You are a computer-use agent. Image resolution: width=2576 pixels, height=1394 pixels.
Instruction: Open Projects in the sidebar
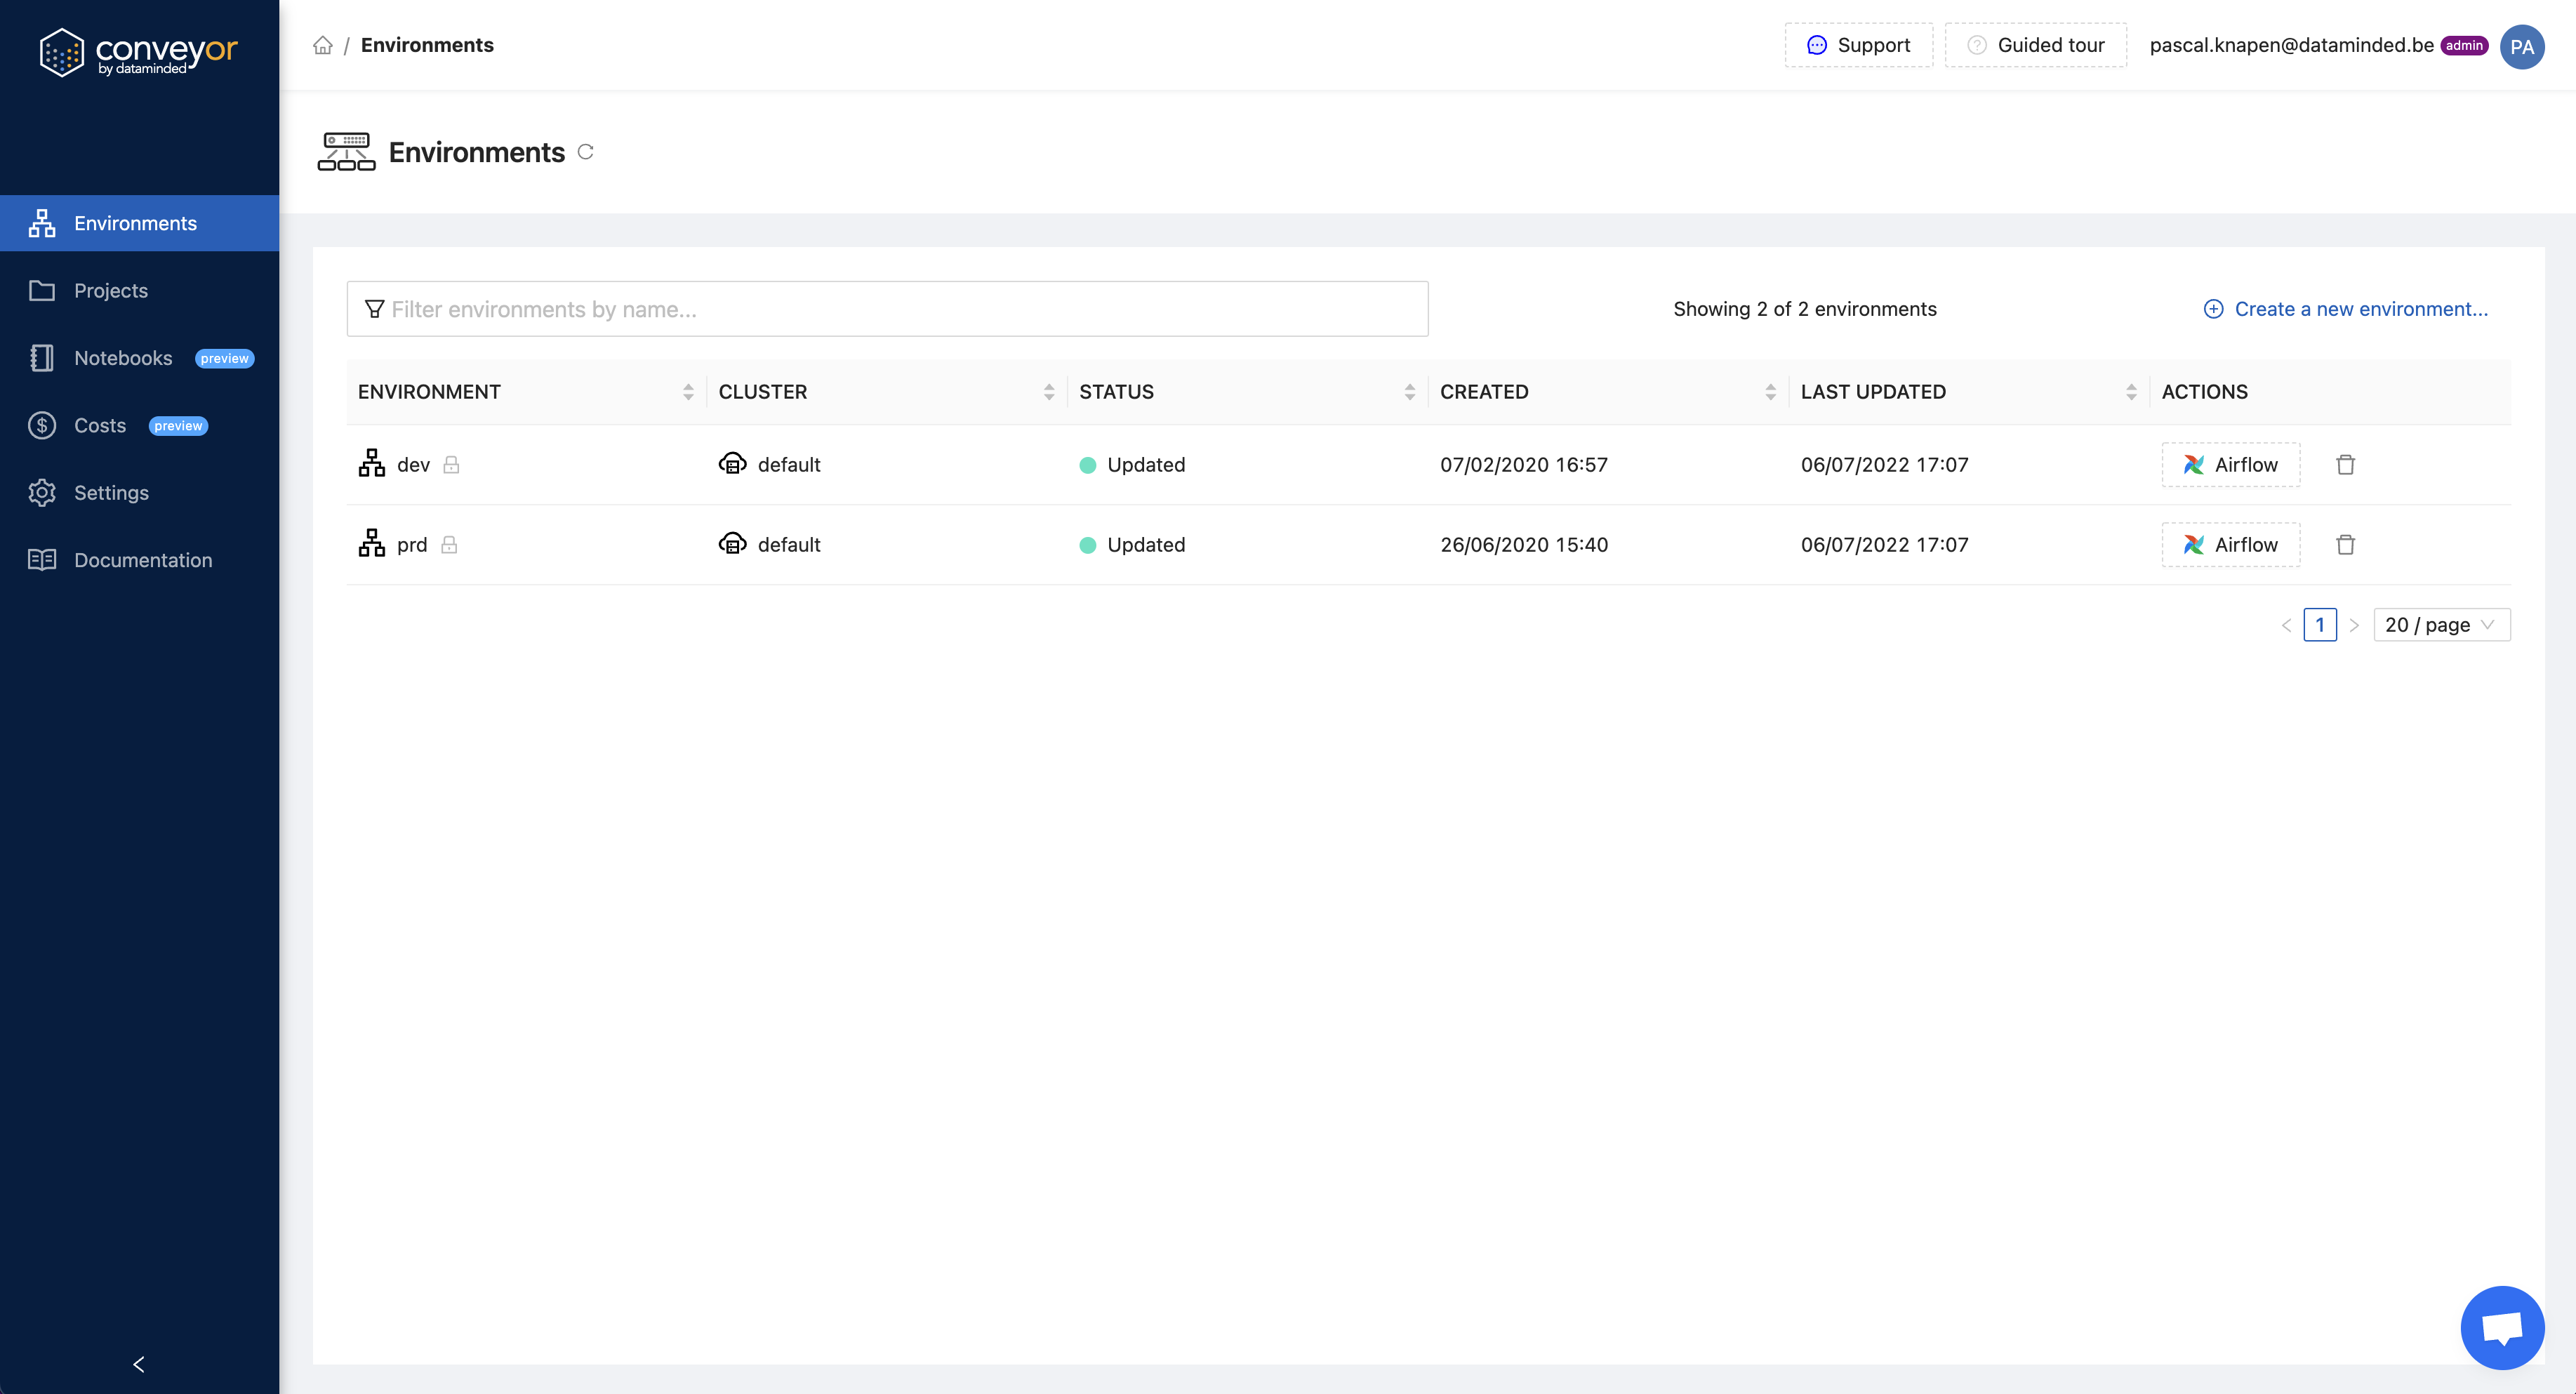pyautogui.click(x=111, y=291)
